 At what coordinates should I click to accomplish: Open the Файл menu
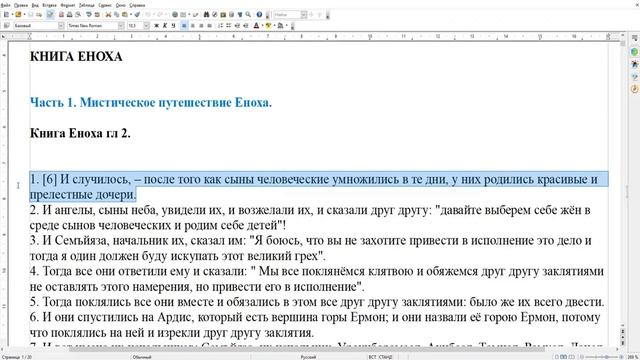point(5,5)
